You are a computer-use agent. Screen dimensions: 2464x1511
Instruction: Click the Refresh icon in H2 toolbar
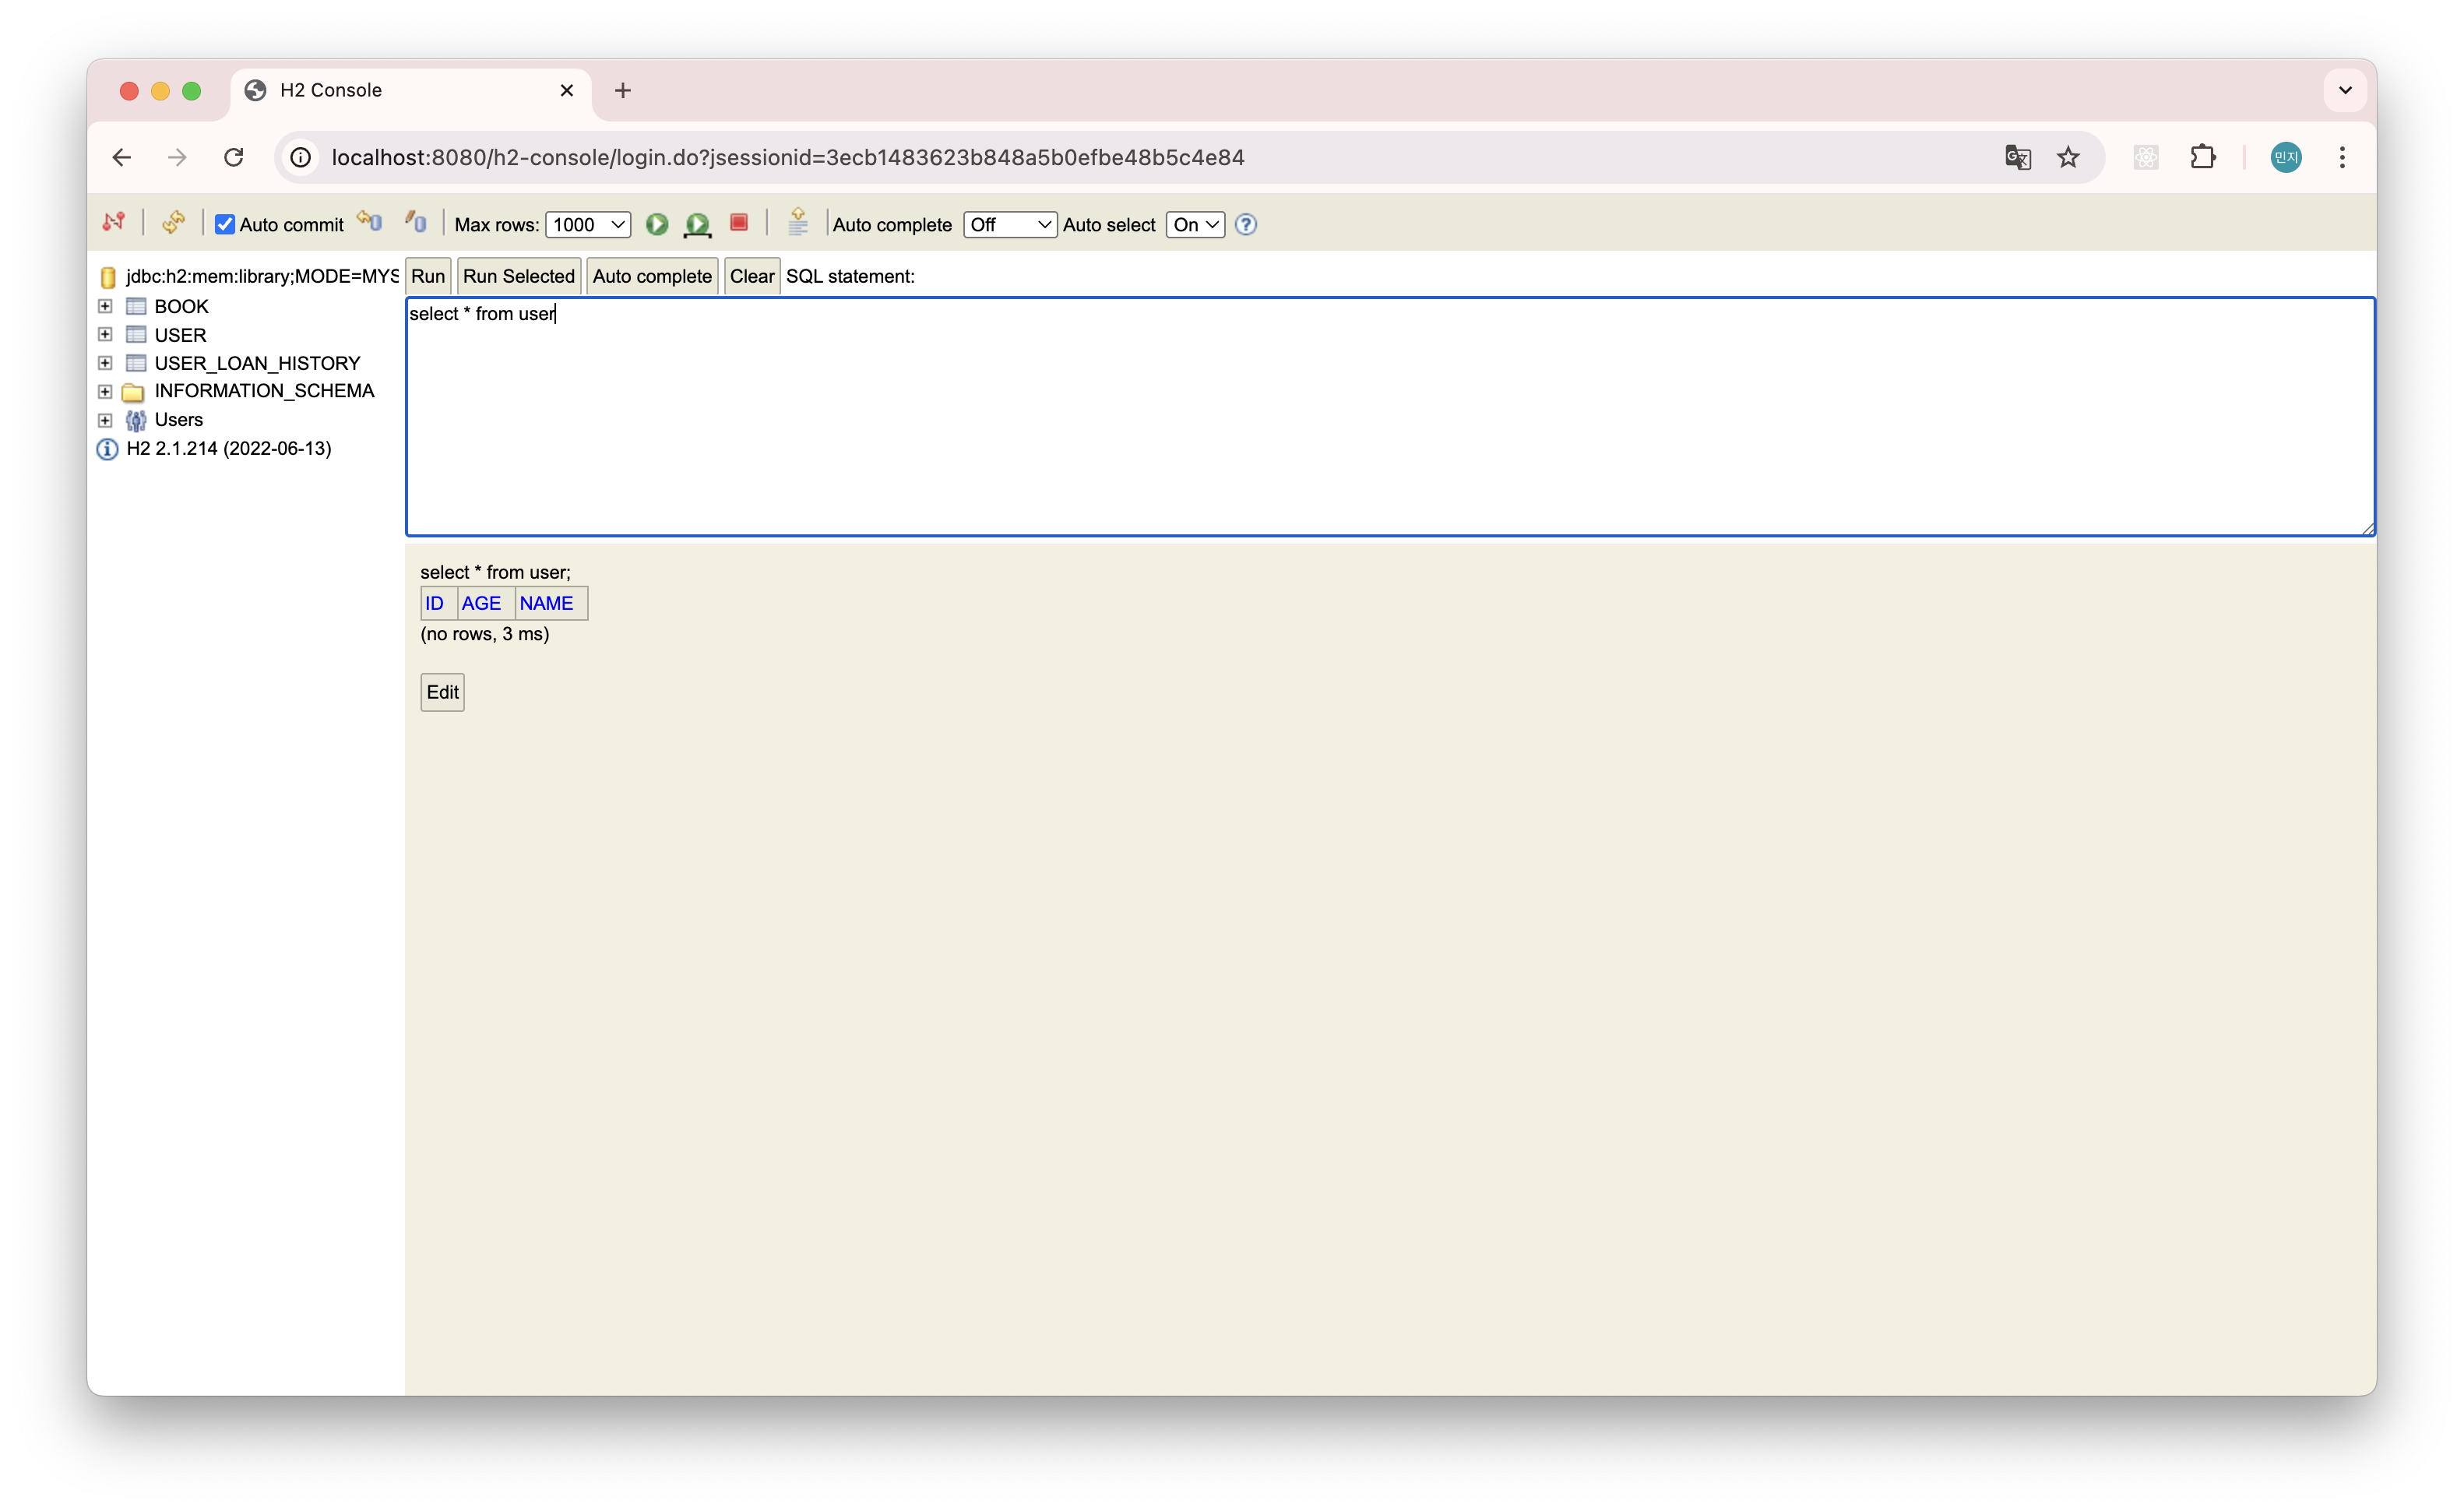click(173, 222)
